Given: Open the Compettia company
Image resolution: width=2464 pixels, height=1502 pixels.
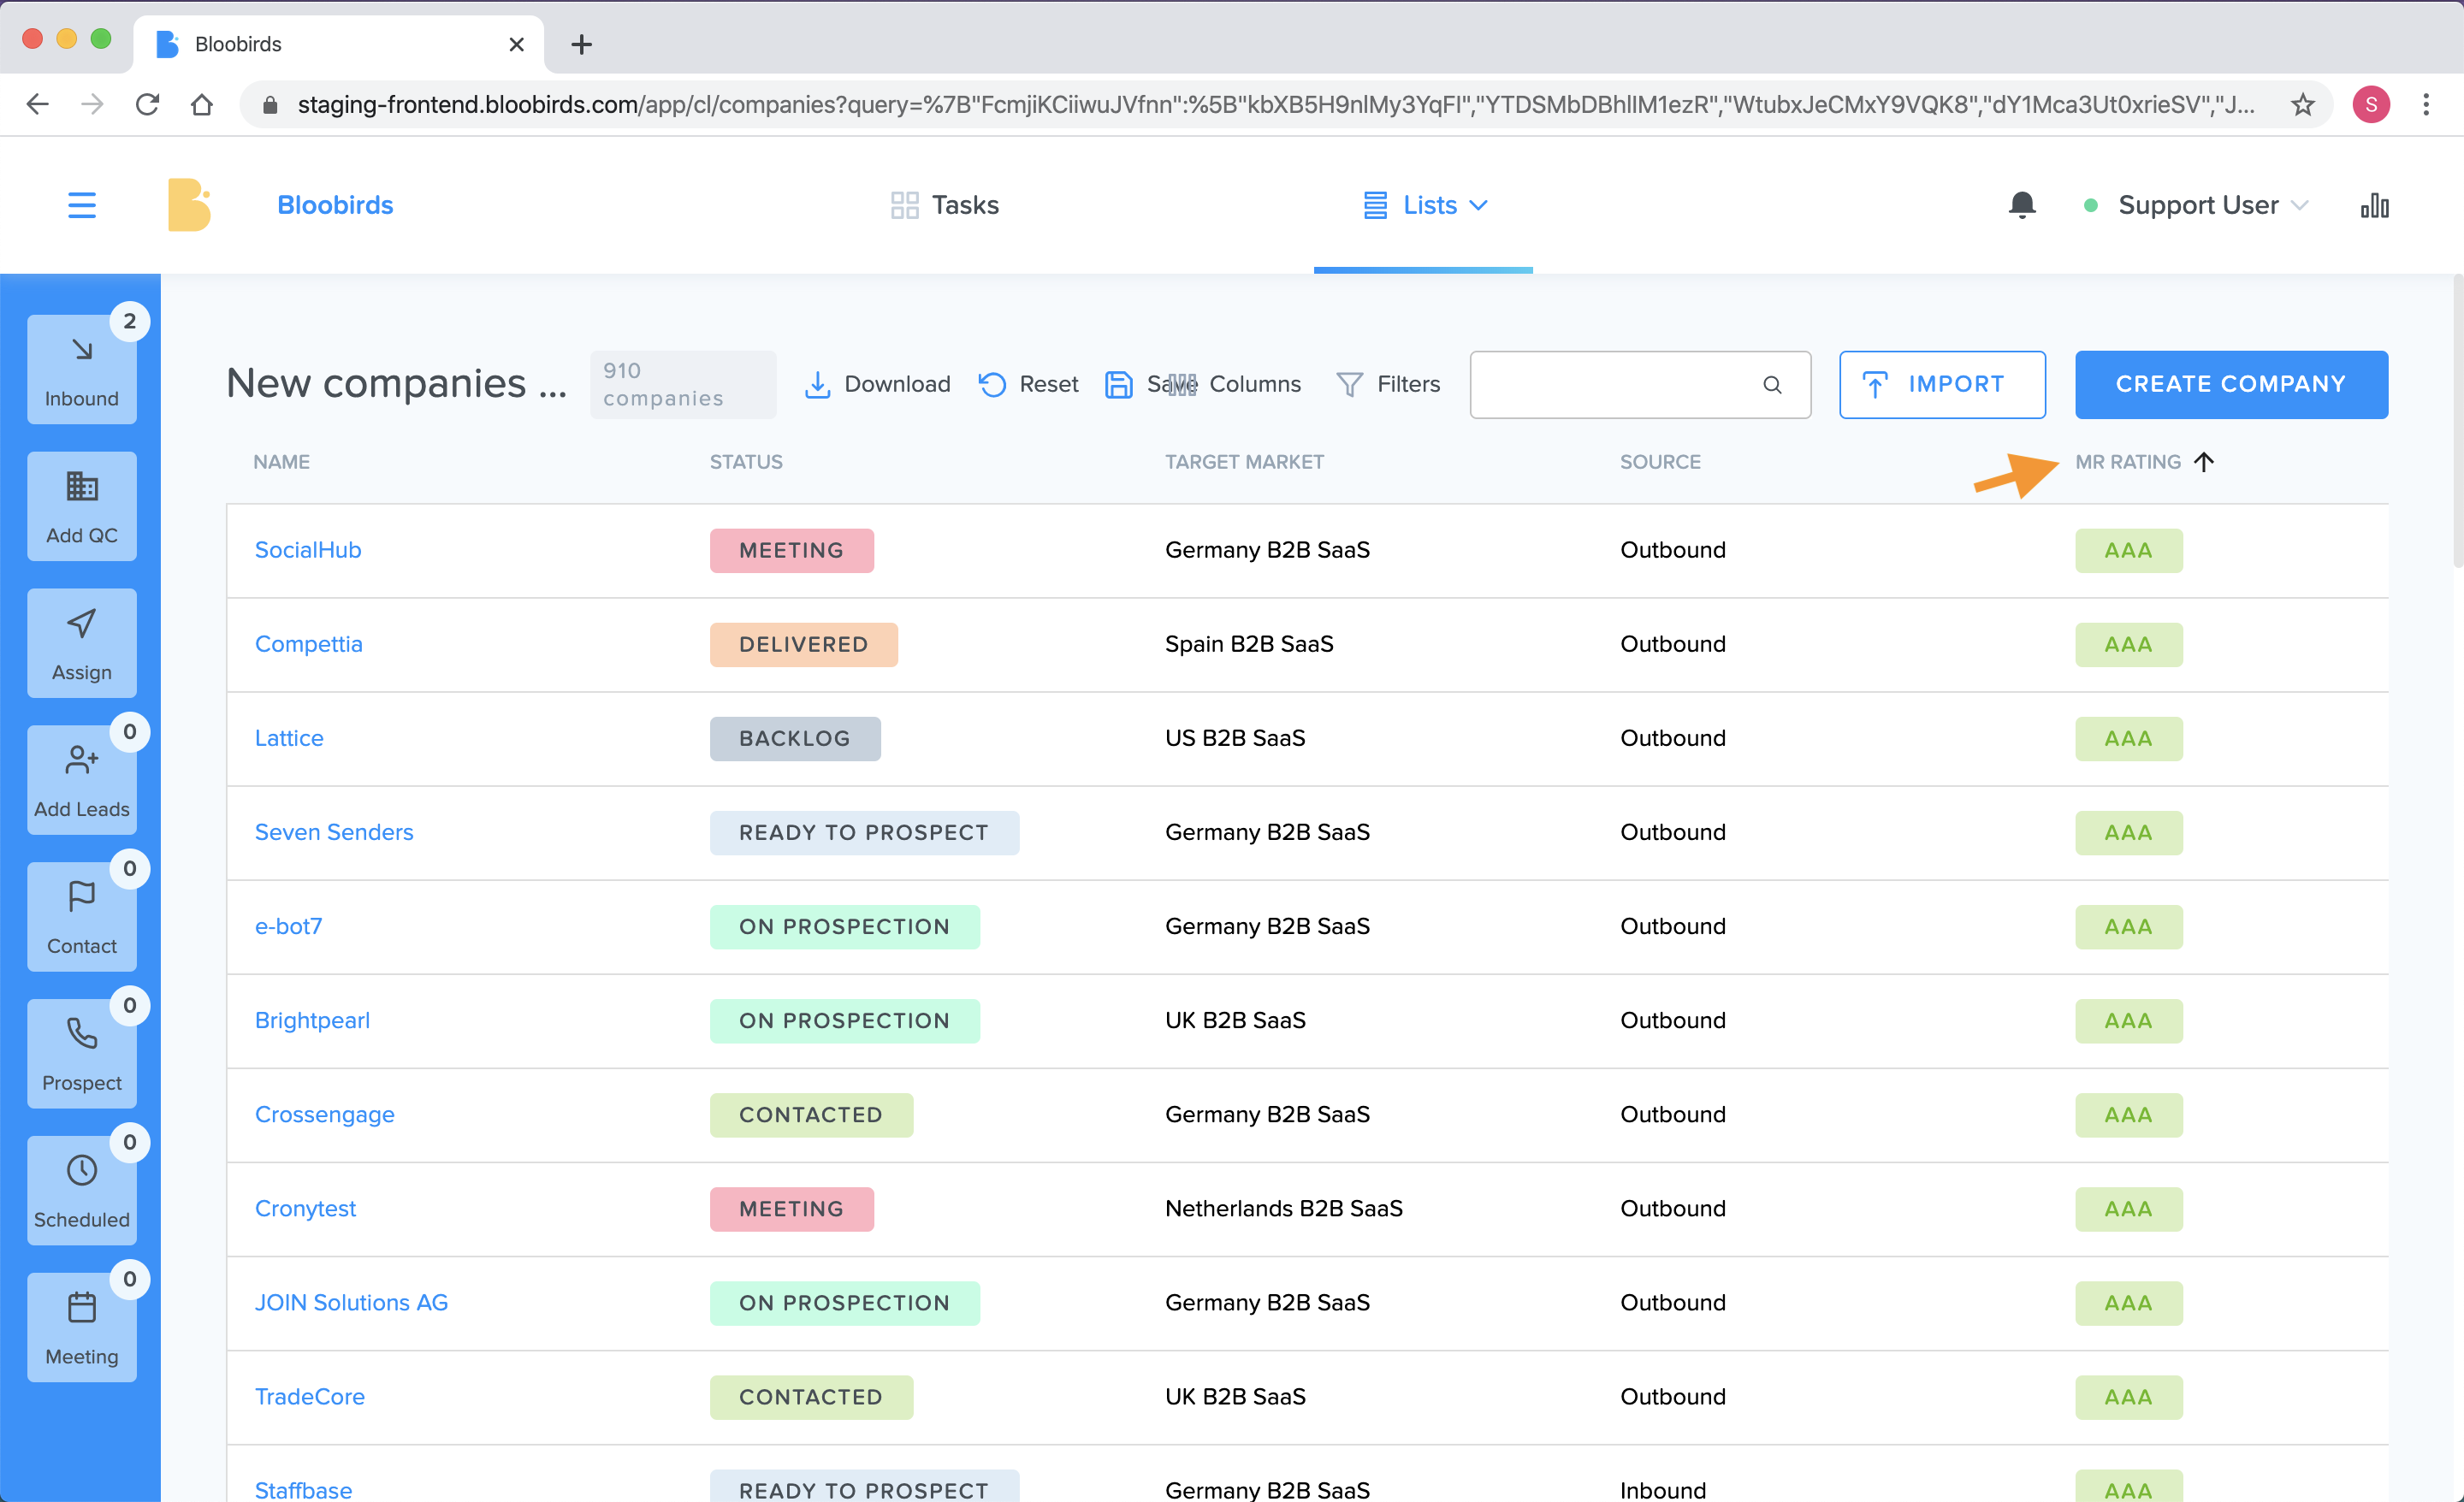Looking at the screenshot, I should [308, 644].
